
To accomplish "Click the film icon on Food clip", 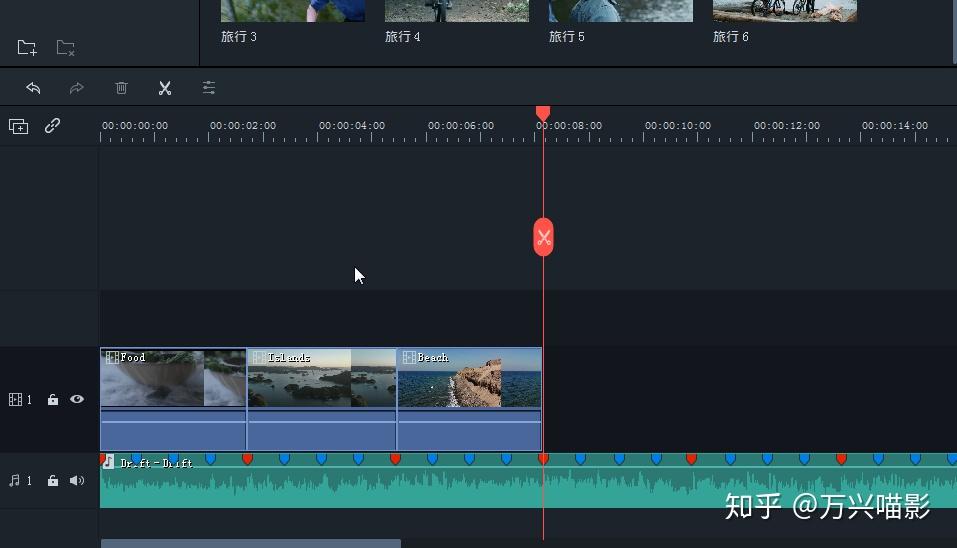I will pyautogui.click(x=112, y=358).
